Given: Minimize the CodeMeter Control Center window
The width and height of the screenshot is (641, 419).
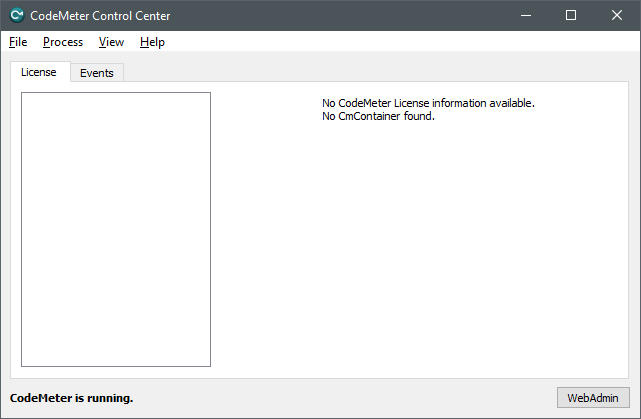Looking at the screenshot, I should coord(526,16).
